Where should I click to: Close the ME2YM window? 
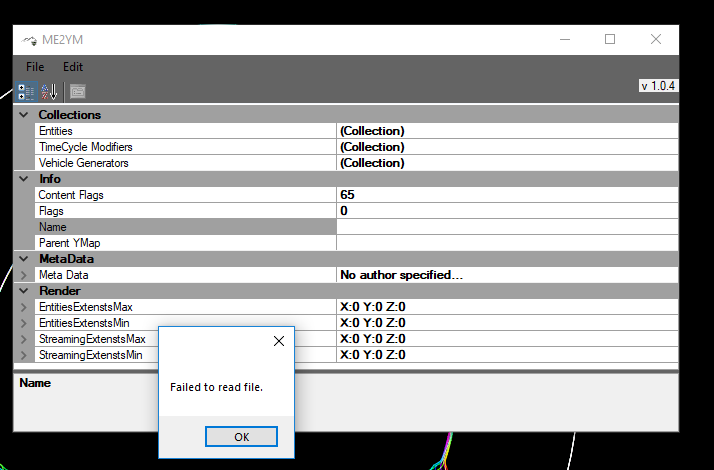(656, 39)
